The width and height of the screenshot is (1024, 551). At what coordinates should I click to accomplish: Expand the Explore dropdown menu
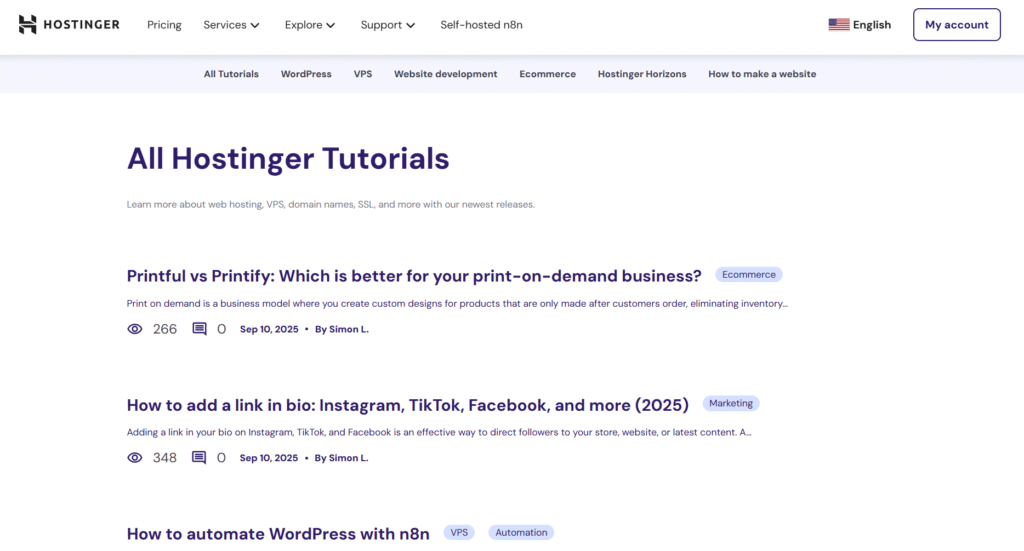(x=310, y=25)
